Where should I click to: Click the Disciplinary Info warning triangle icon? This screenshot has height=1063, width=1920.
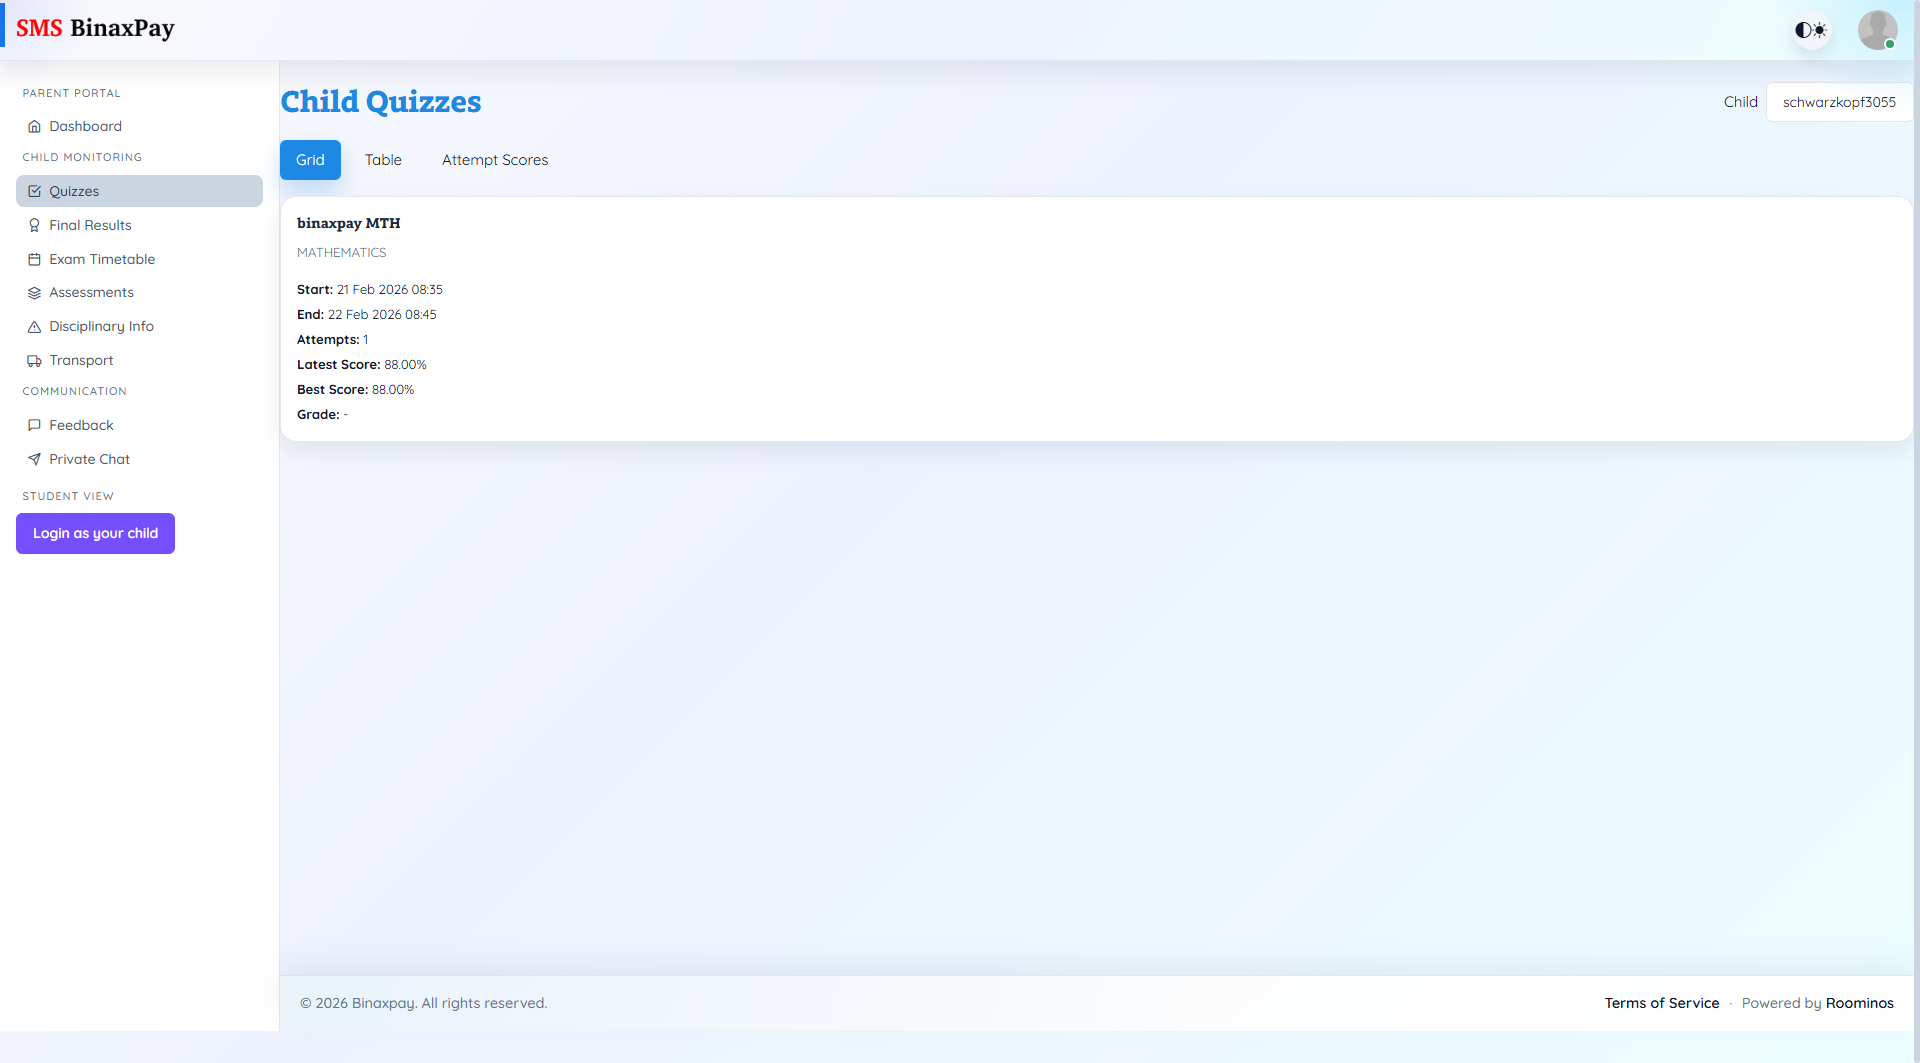click(35, 326)
